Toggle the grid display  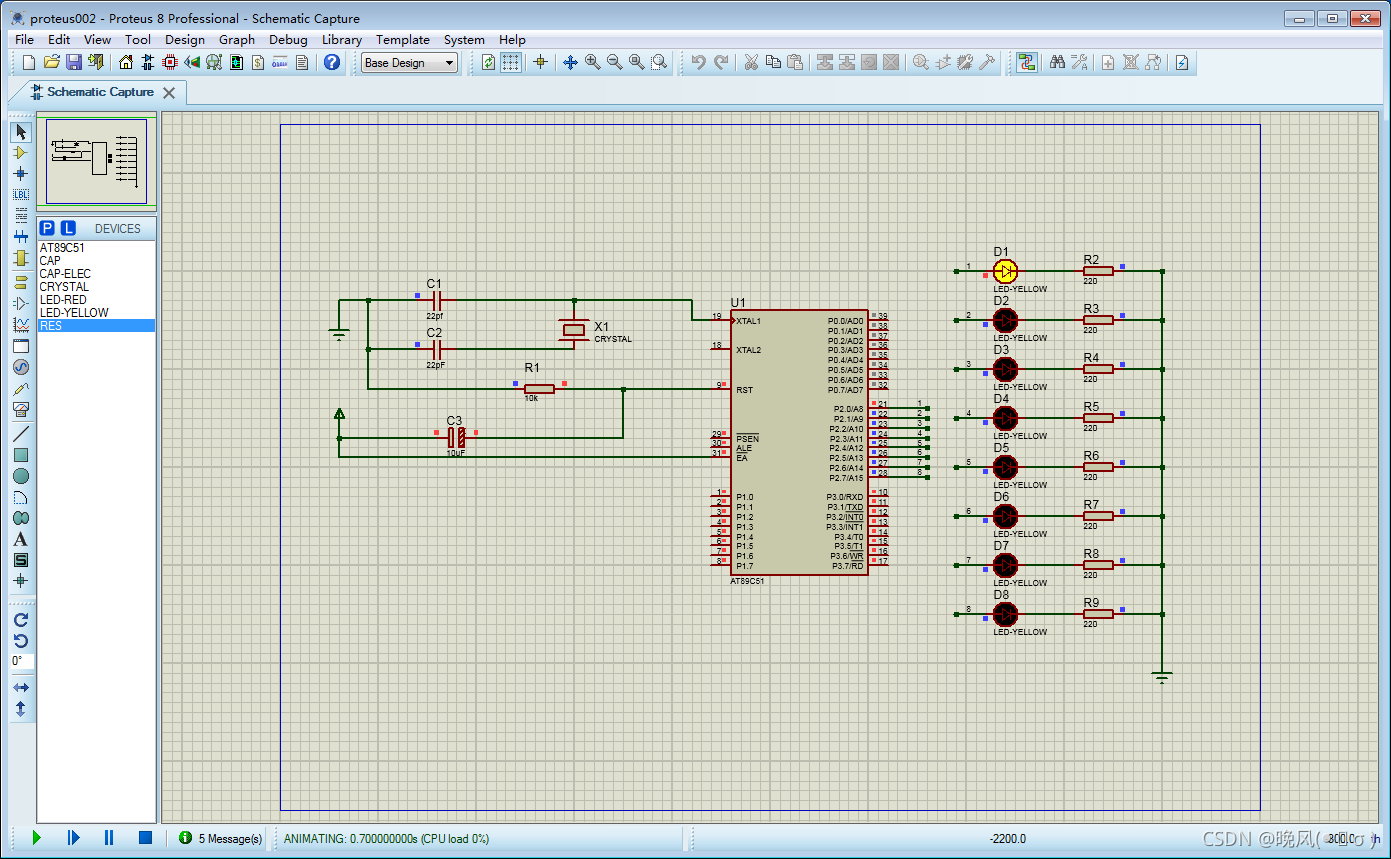point(511,62)
